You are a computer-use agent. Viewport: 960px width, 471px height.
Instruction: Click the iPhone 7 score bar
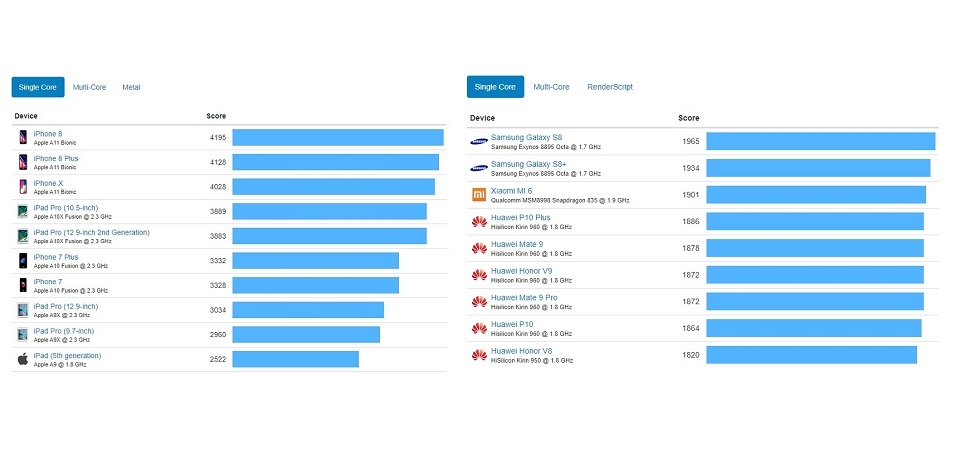315,285
